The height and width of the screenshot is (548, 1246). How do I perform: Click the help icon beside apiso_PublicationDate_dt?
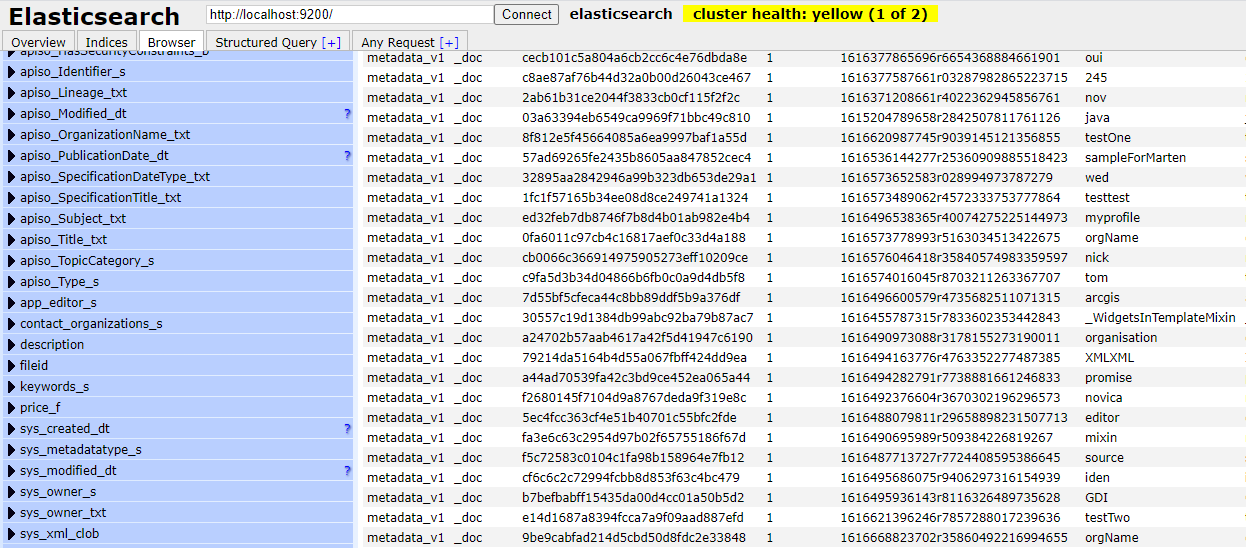point(347,156)
